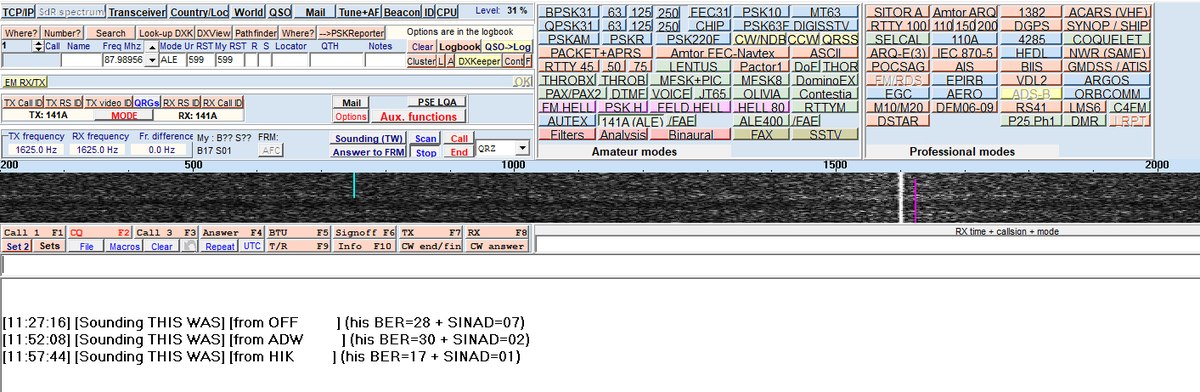Start Sounding (TW)

point(368,138)
